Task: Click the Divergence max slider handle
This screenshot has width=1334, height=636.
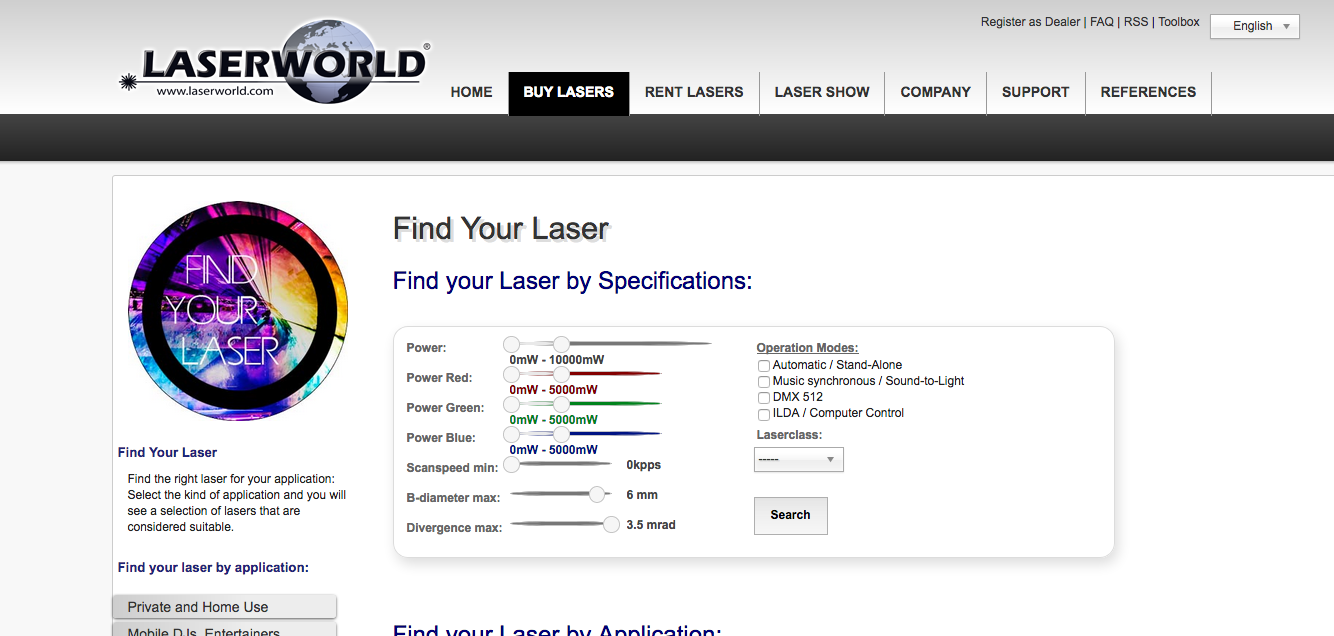Action: [x=611, y=524]
